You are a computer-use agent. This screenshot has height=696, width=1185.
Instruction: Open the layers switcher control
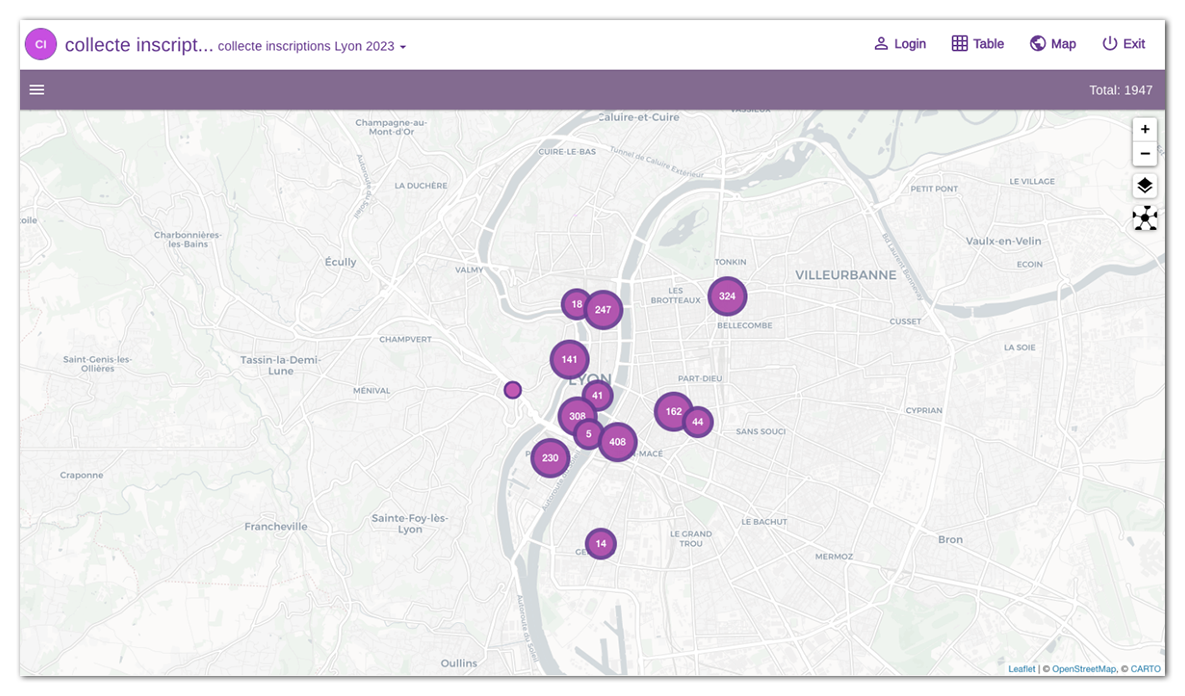(1144, 185)
